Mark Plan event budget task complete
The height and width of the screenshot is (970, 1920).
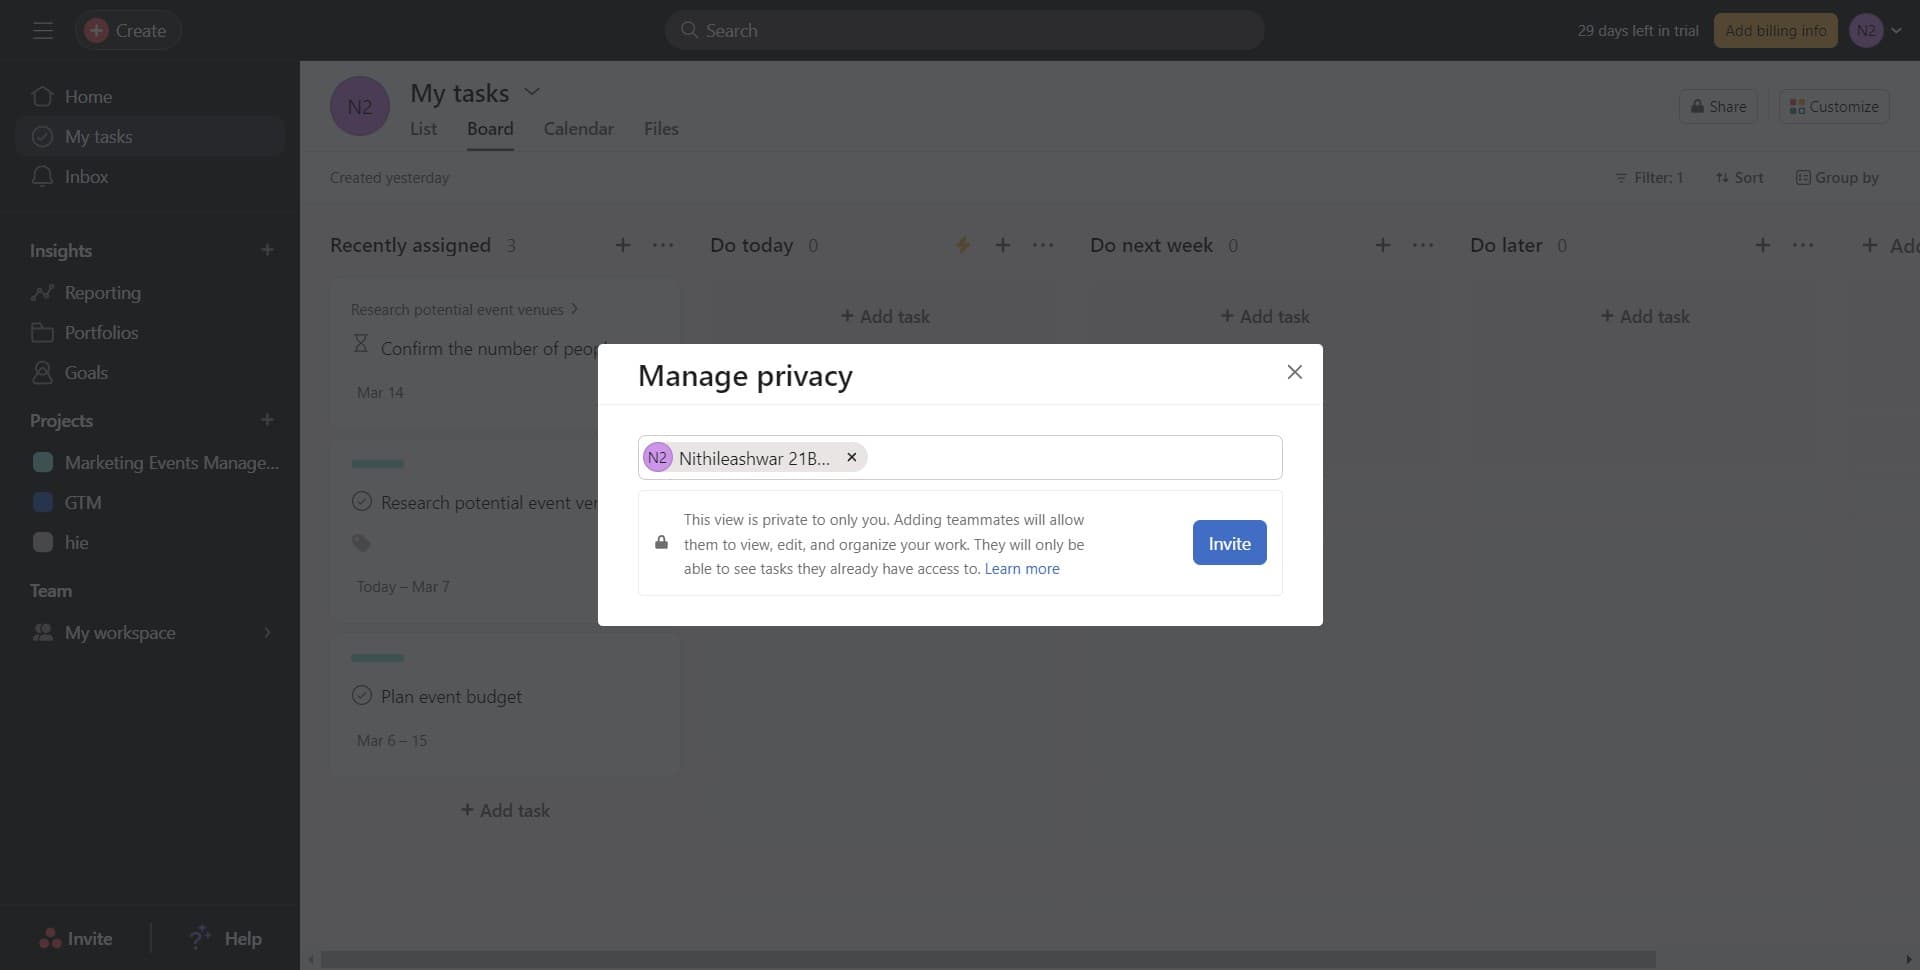(362, 696)
